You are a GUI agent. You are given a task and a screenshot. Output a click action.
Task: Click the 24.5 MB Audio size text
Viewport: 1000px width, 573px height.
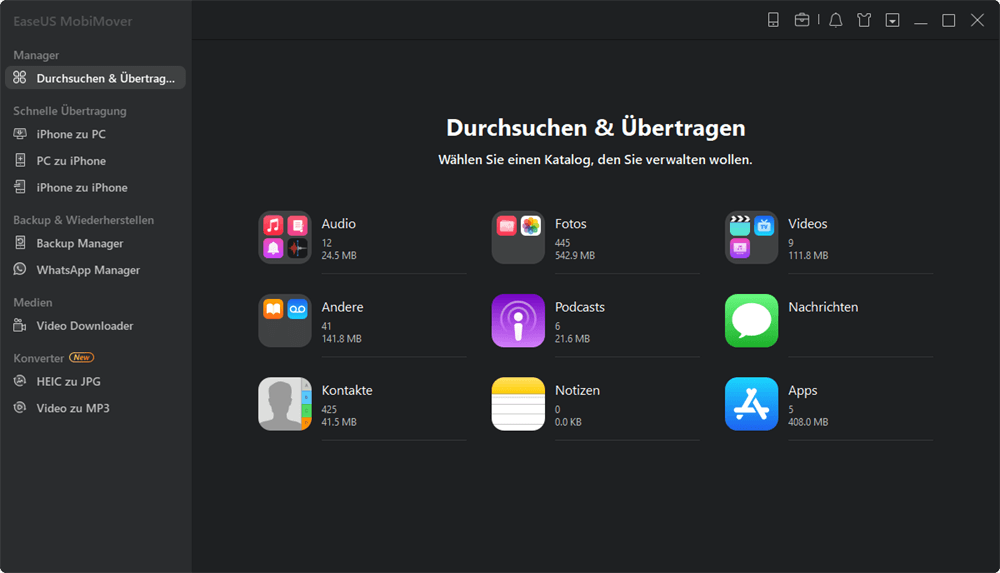[x=339, y=255]
